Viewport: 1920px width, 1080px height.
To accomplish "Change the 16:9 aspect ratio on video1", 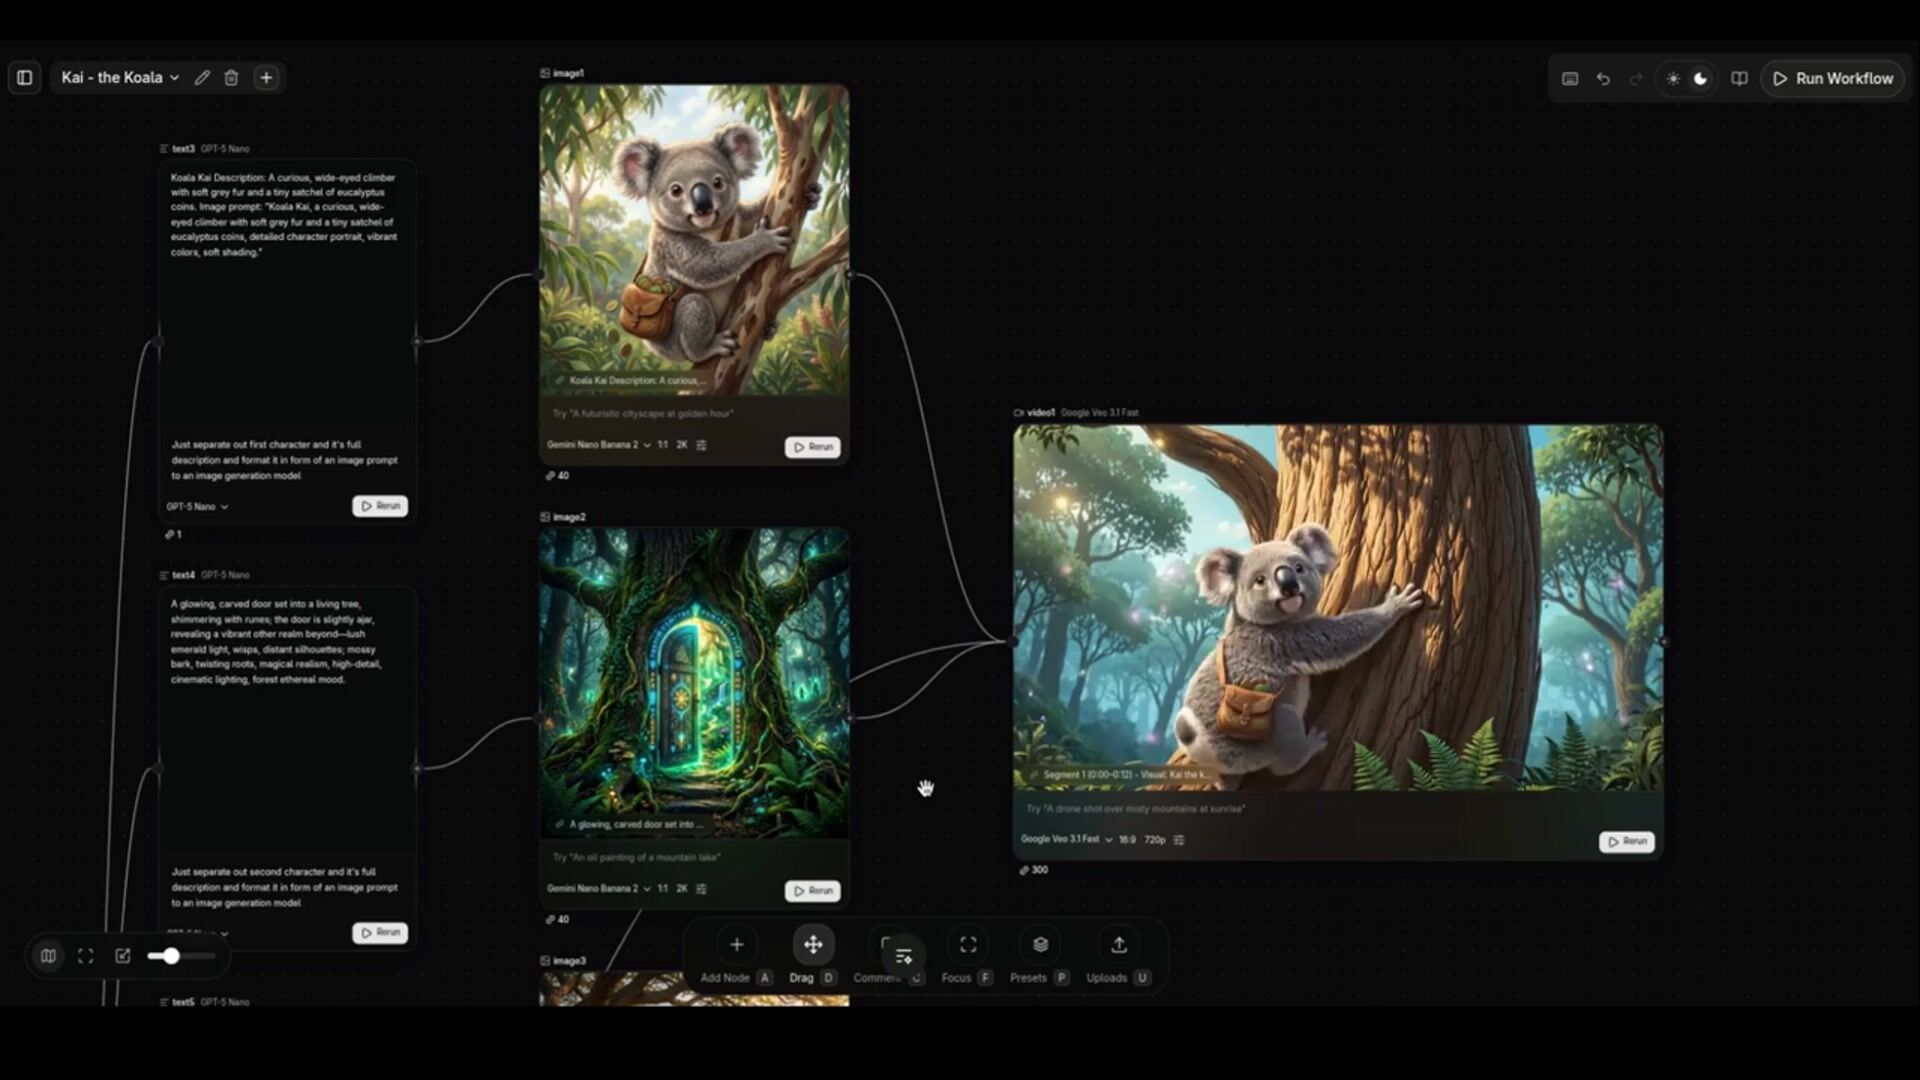I will pos(1127,840).
